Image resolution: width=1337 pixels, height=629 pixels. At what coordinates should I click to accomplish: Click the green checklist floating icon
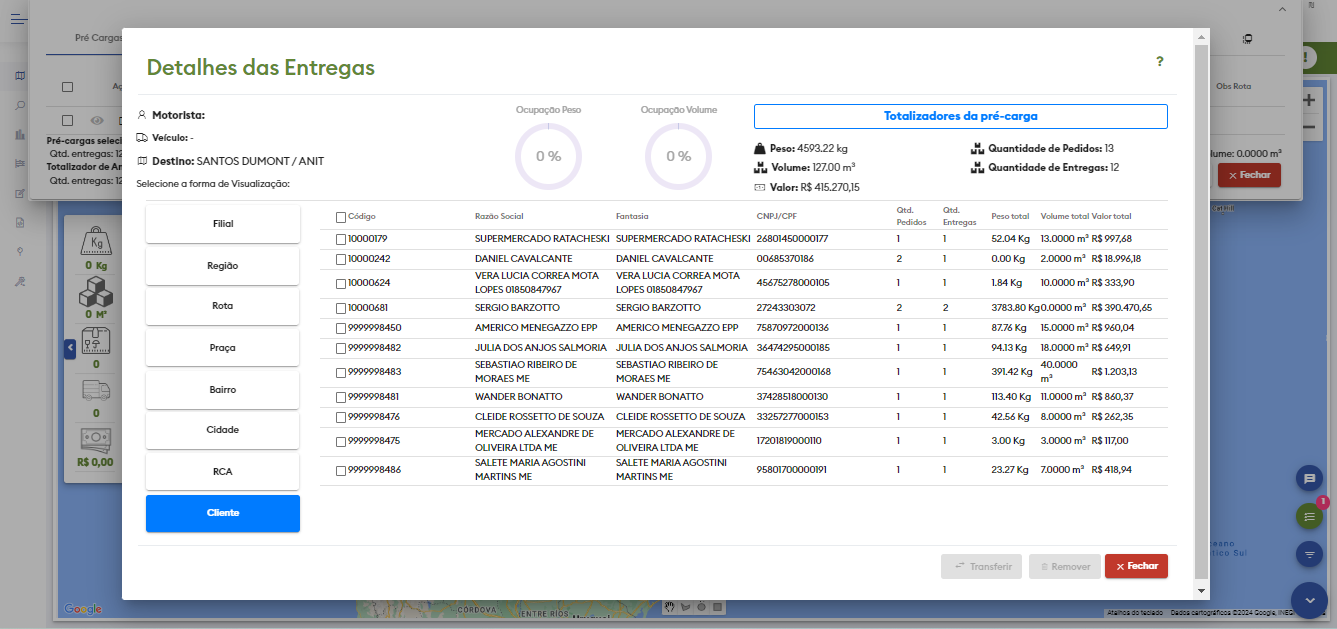(1308, 516)
